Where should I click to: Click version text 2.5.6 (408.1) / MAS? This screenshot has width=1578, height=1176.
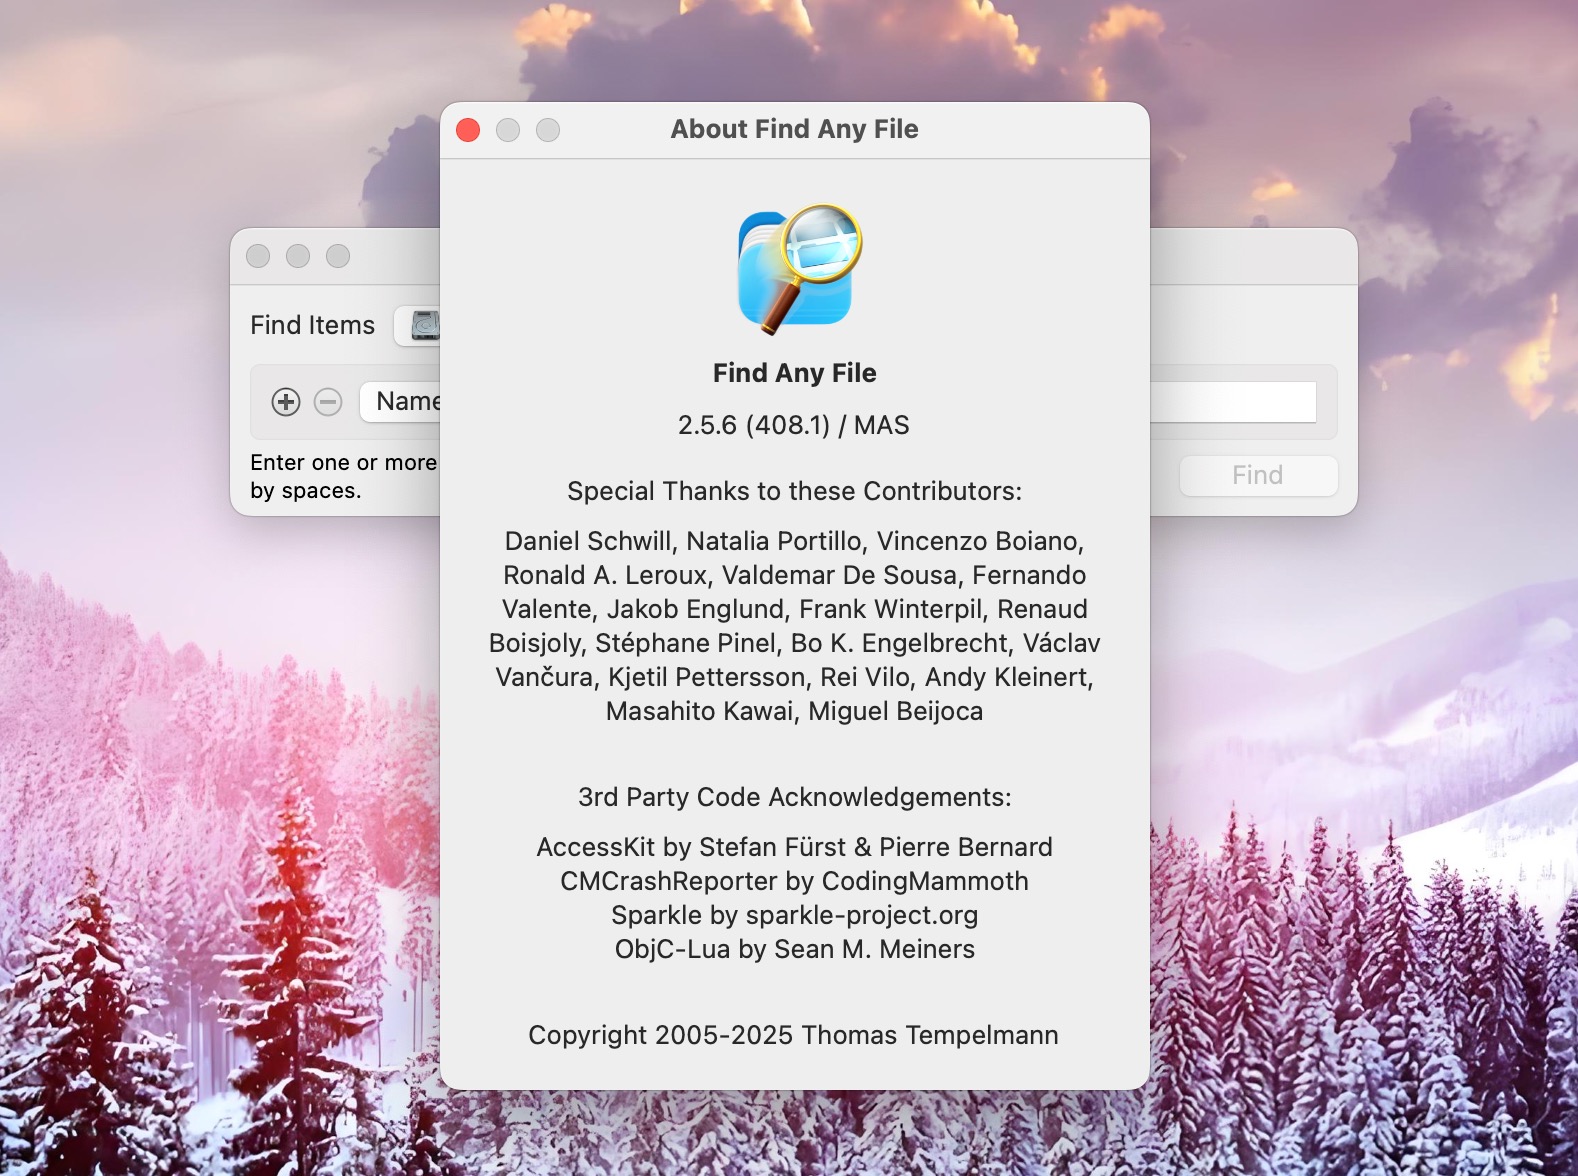[x=794, y=425]
